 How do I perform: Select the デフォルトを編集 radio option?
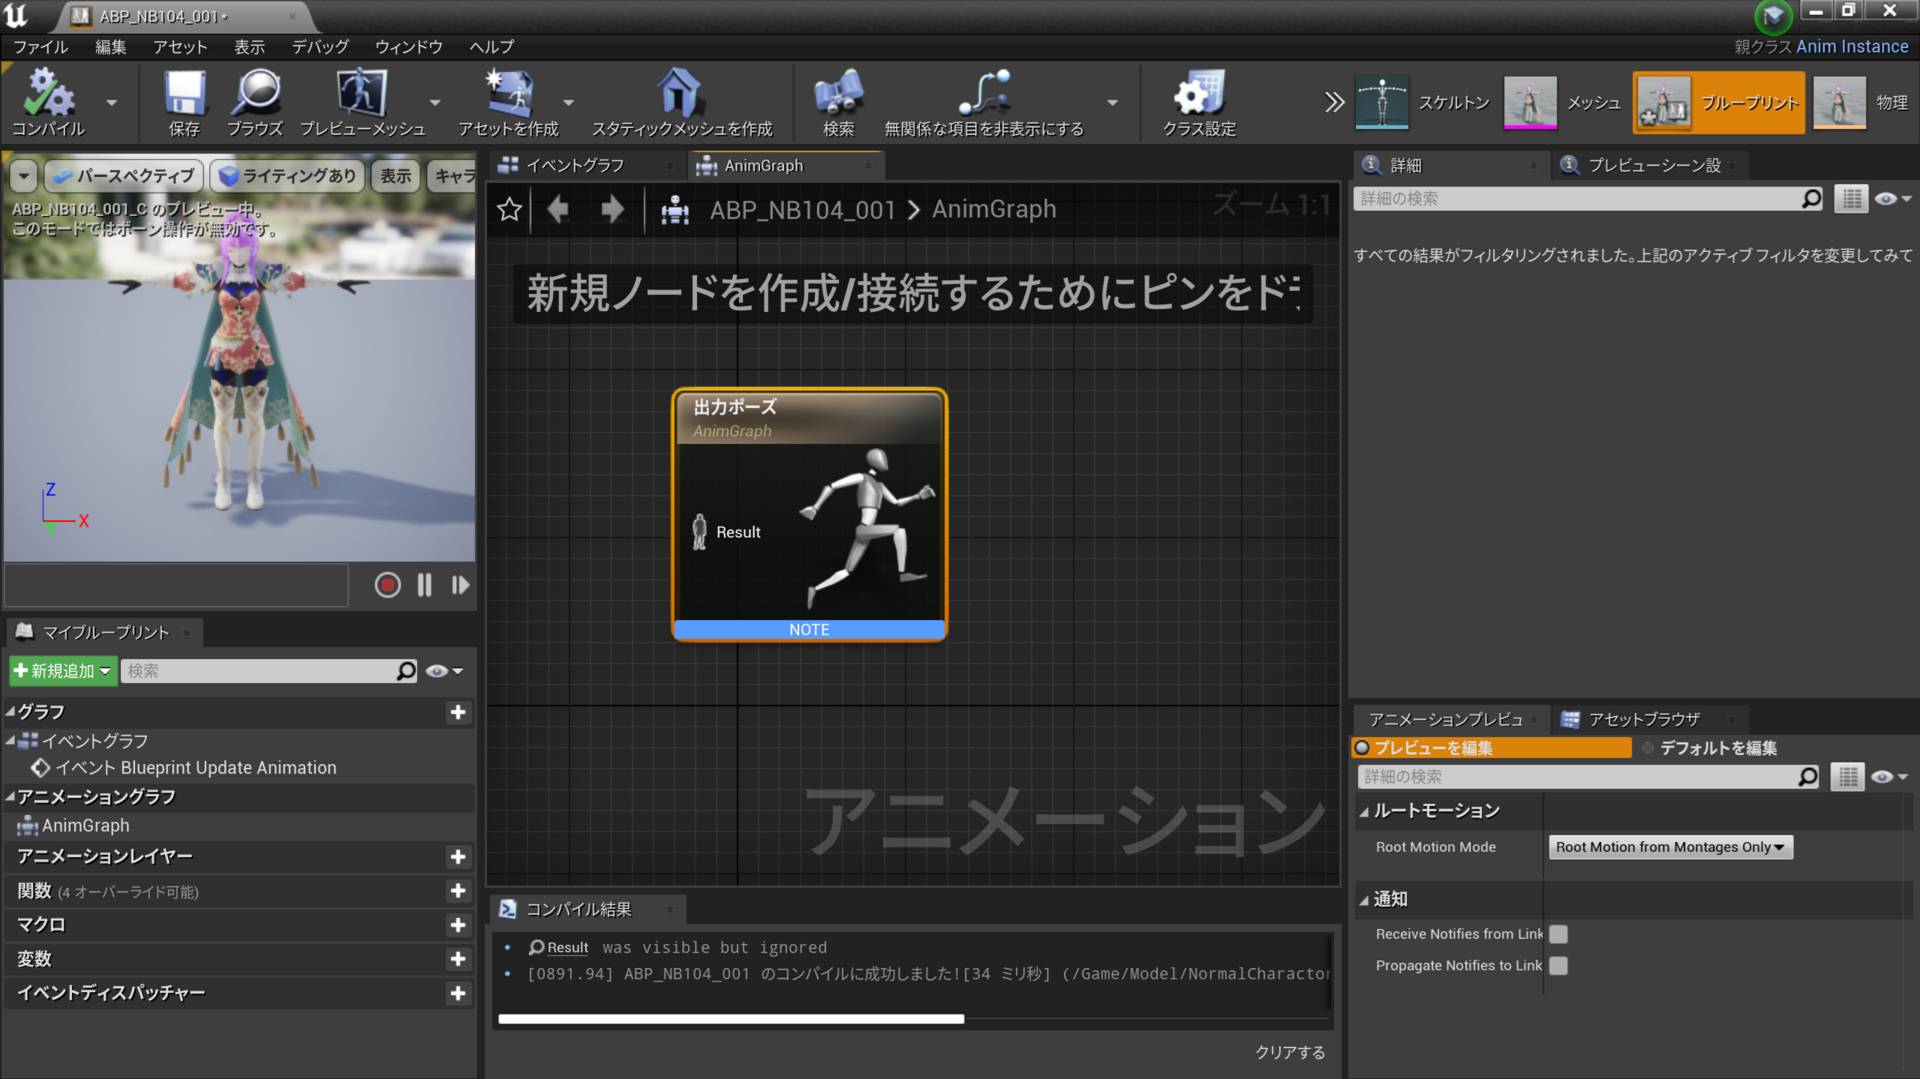[1710, 748]
